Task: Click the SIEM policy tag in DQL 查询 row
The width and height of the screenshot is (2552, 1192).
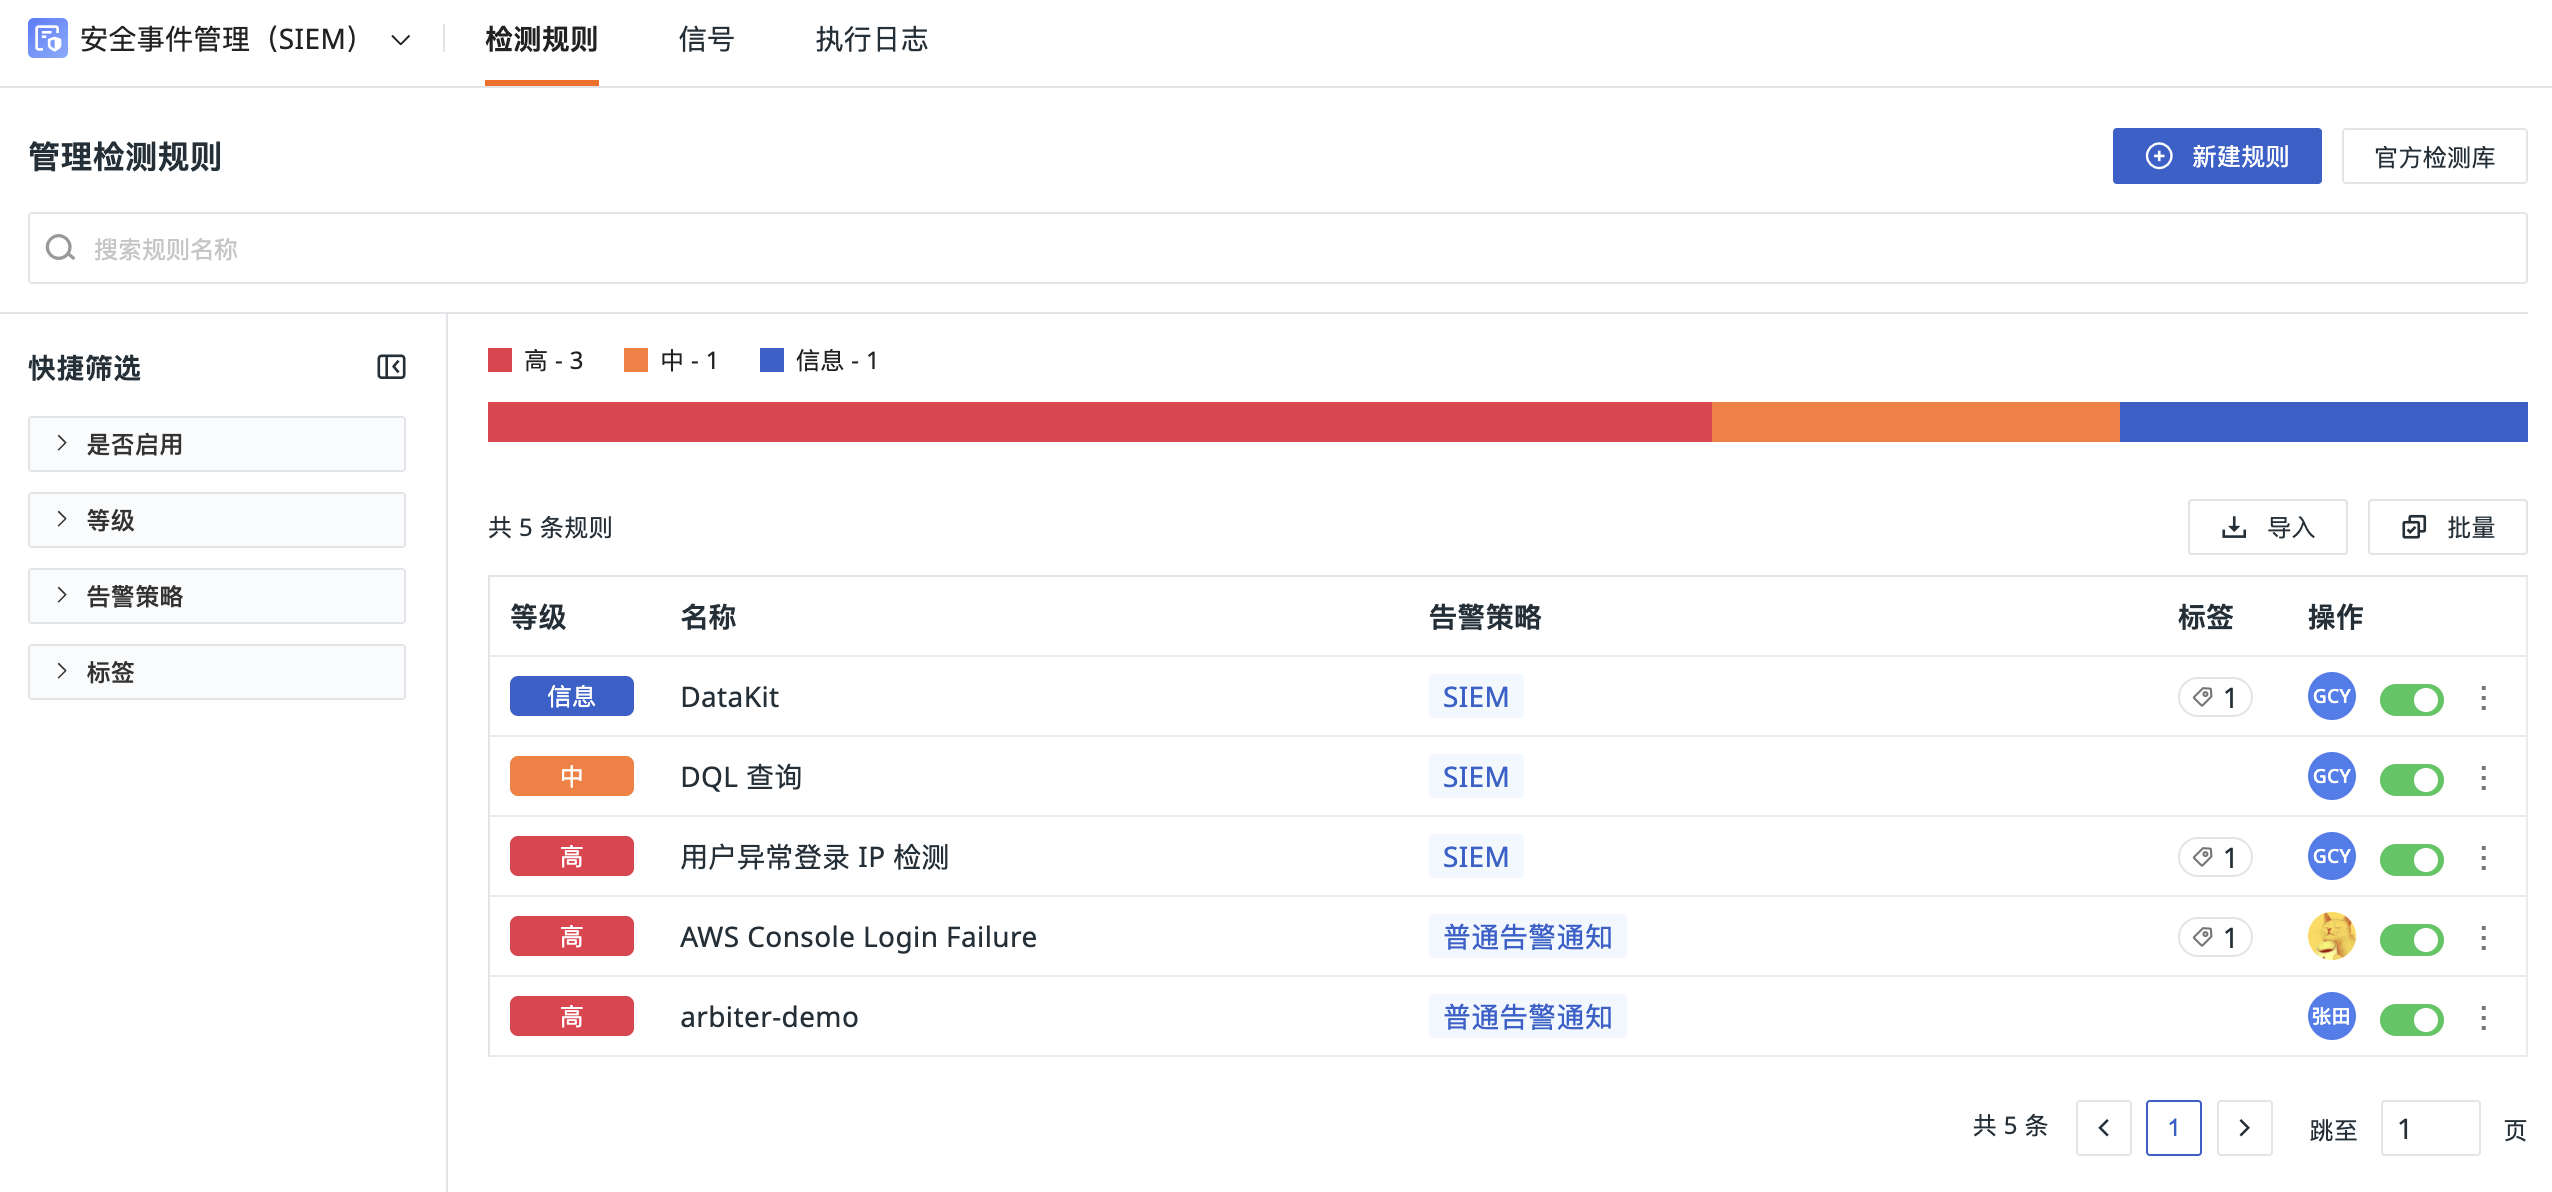Action: pos(1476,776)
